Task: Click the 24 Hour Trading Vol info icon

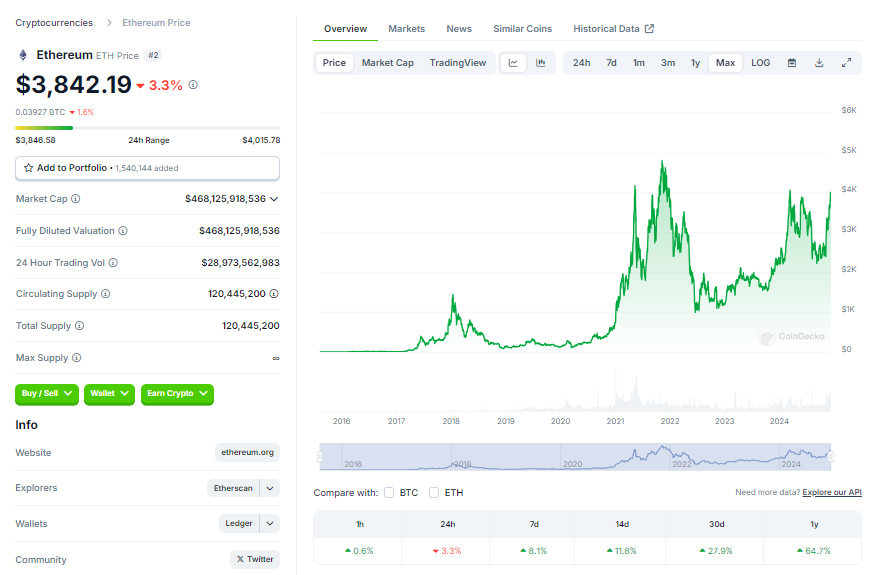Action: pos(113,262)
